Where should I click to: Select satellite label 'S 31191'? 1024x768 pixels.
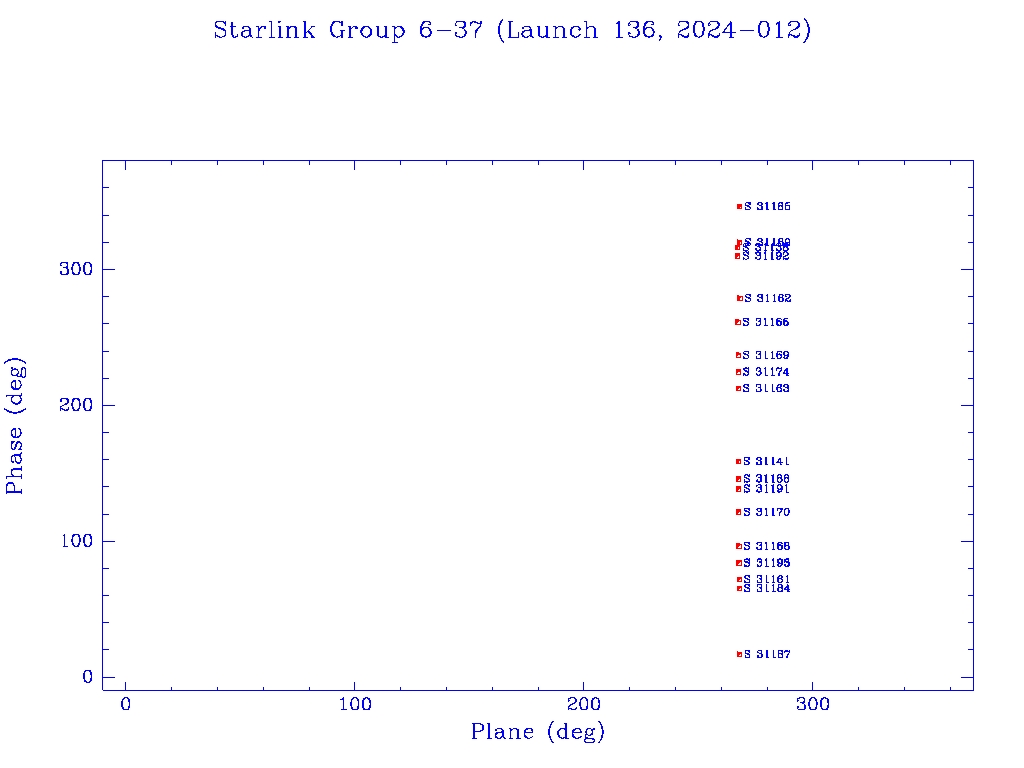[767, 489]
